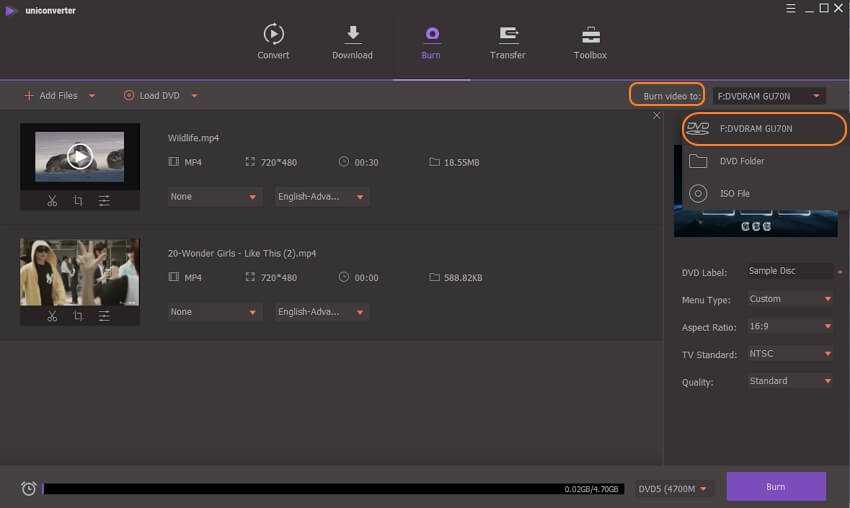Click the scissors trim icon under Wildlife.mp4
Viewport: 850px width, 508px height.
pyautogui.click(x=52, y=201)
